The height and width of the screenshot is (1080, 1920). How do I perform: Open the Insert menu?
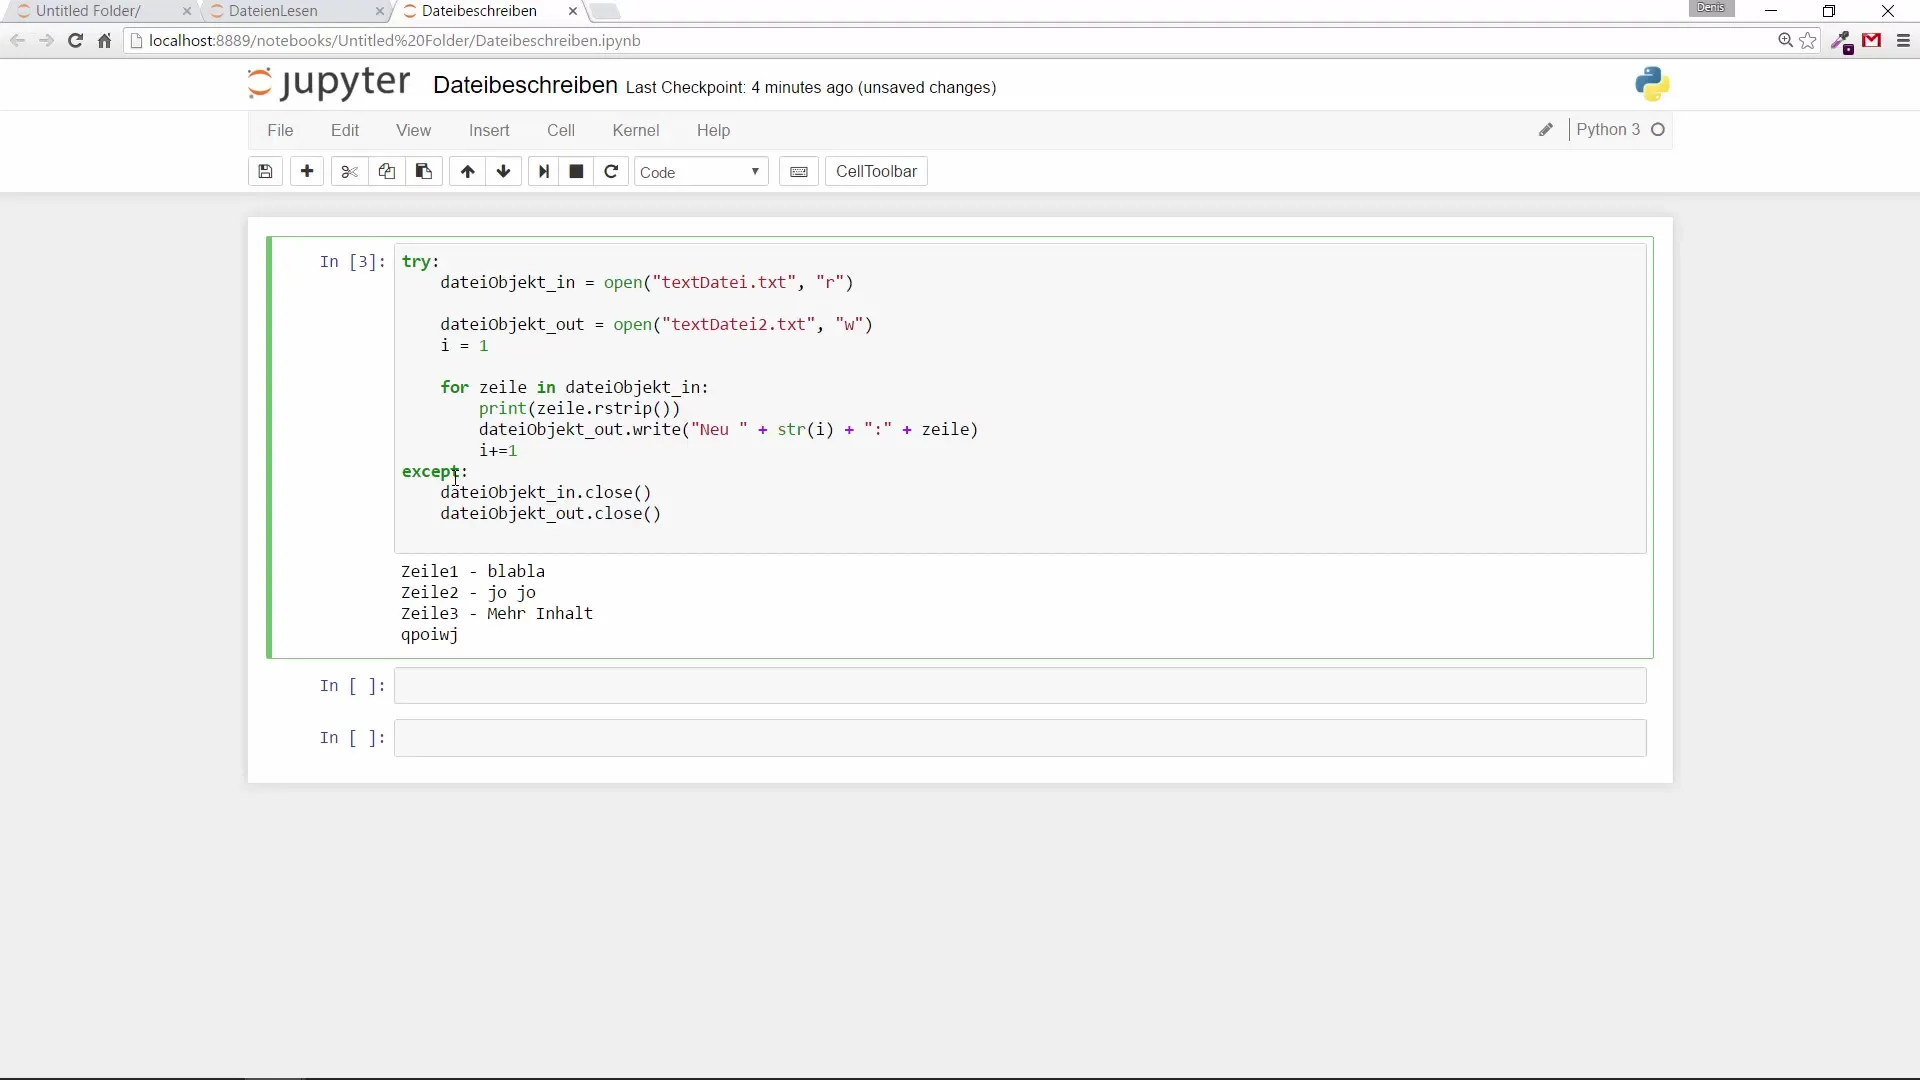pyautogui.click(x=489, y=130)
